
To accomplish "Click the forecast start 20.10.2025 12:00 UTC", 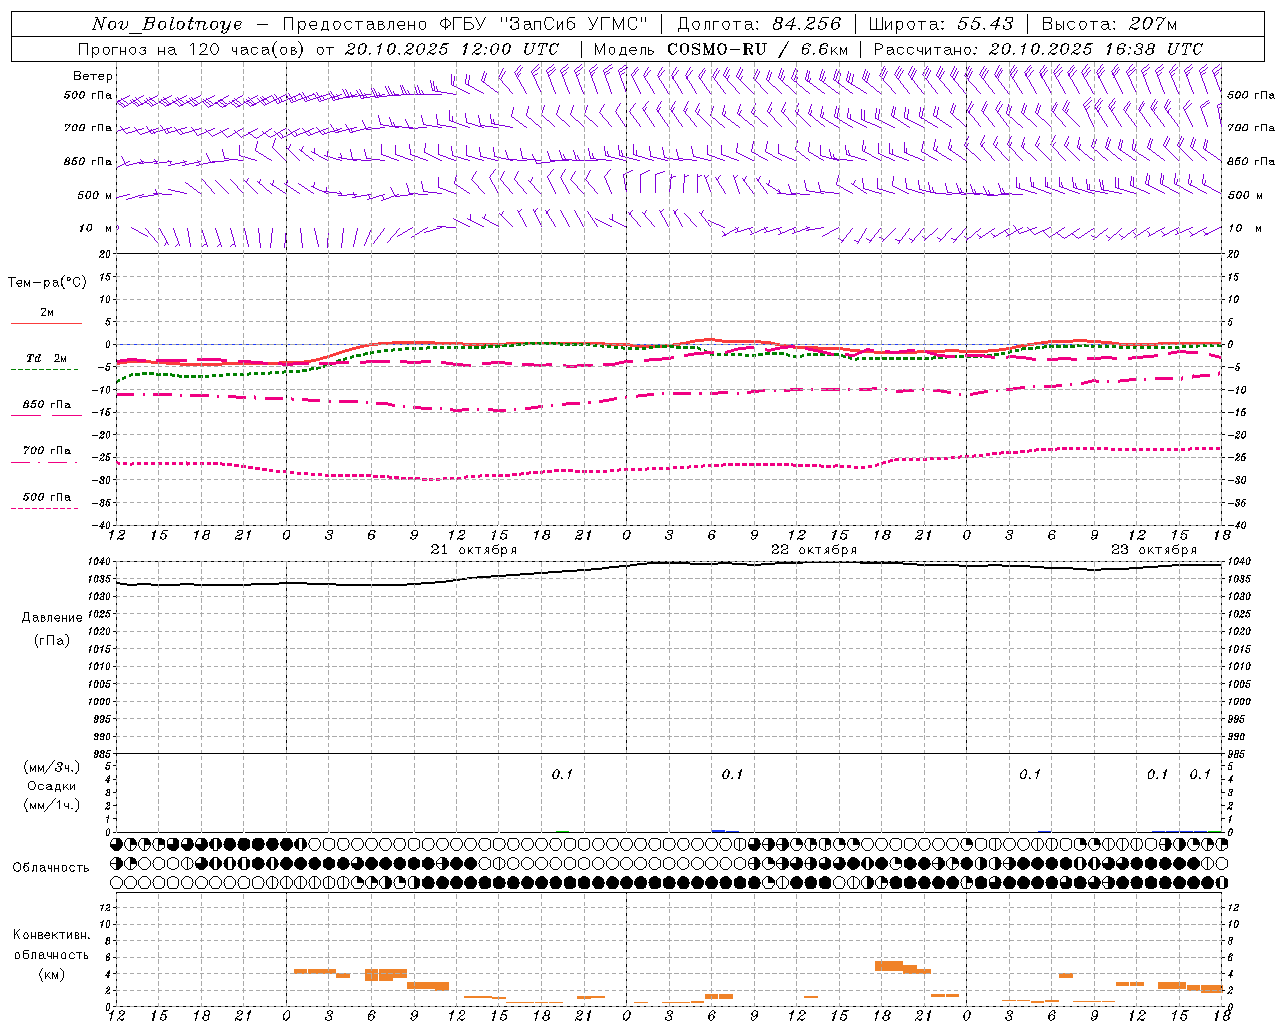I will pyautogui.click(x=452, y=49).
